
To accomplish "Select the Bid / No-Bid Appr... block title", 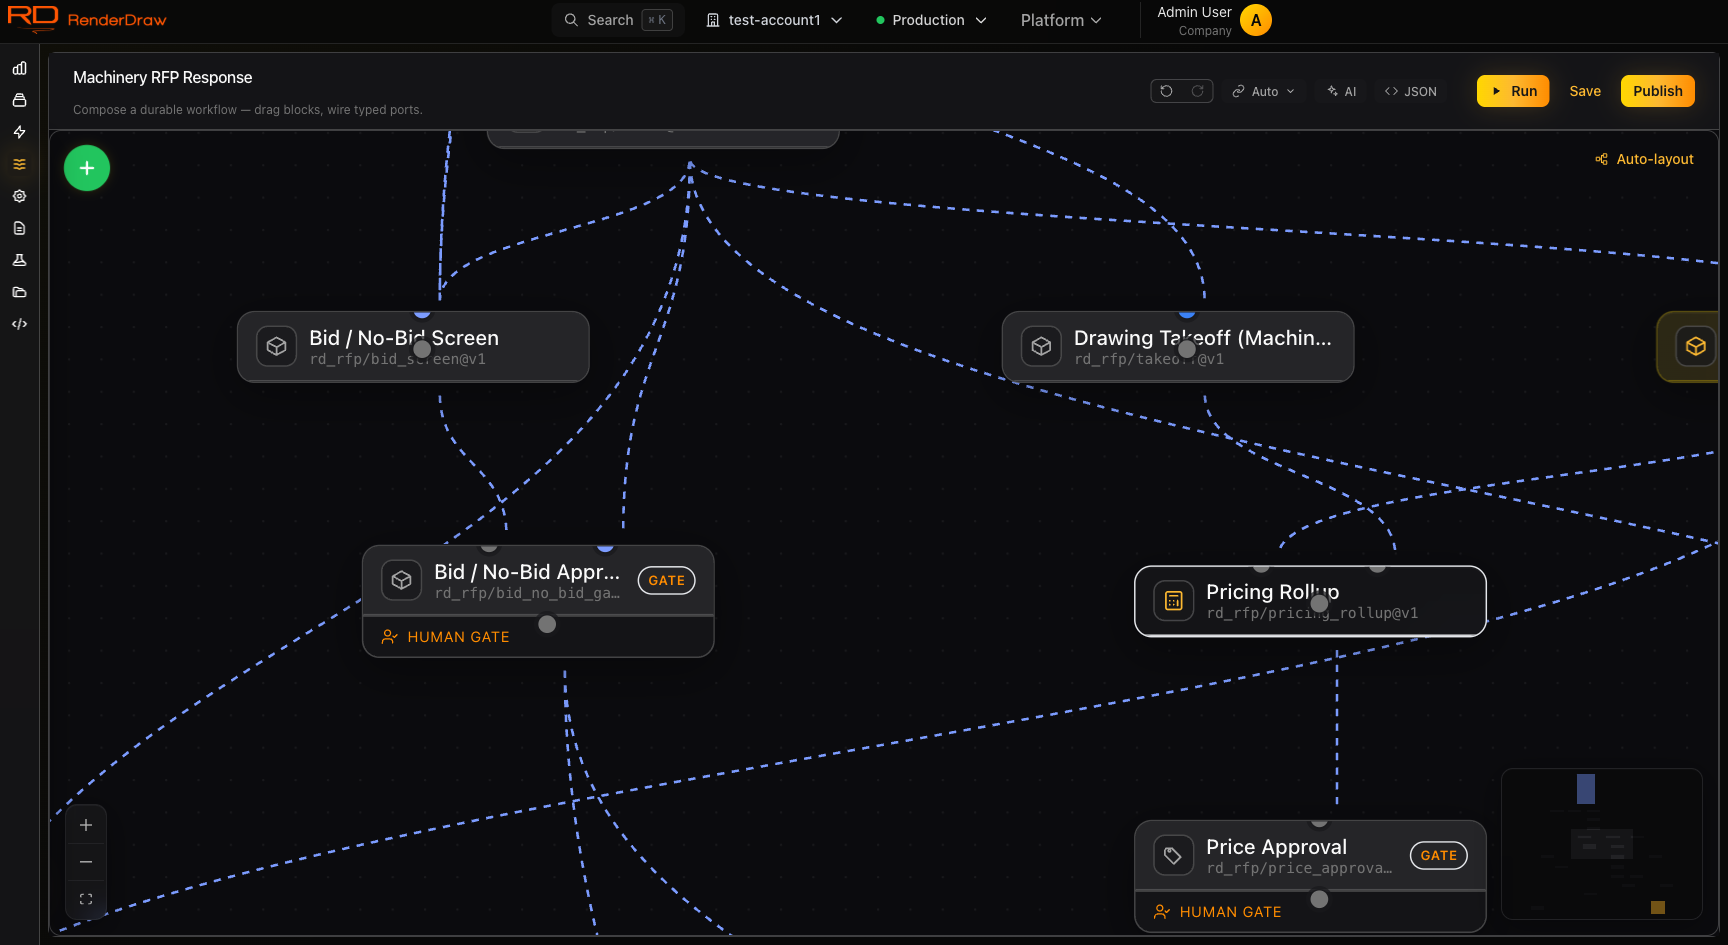I will (527, 572).
